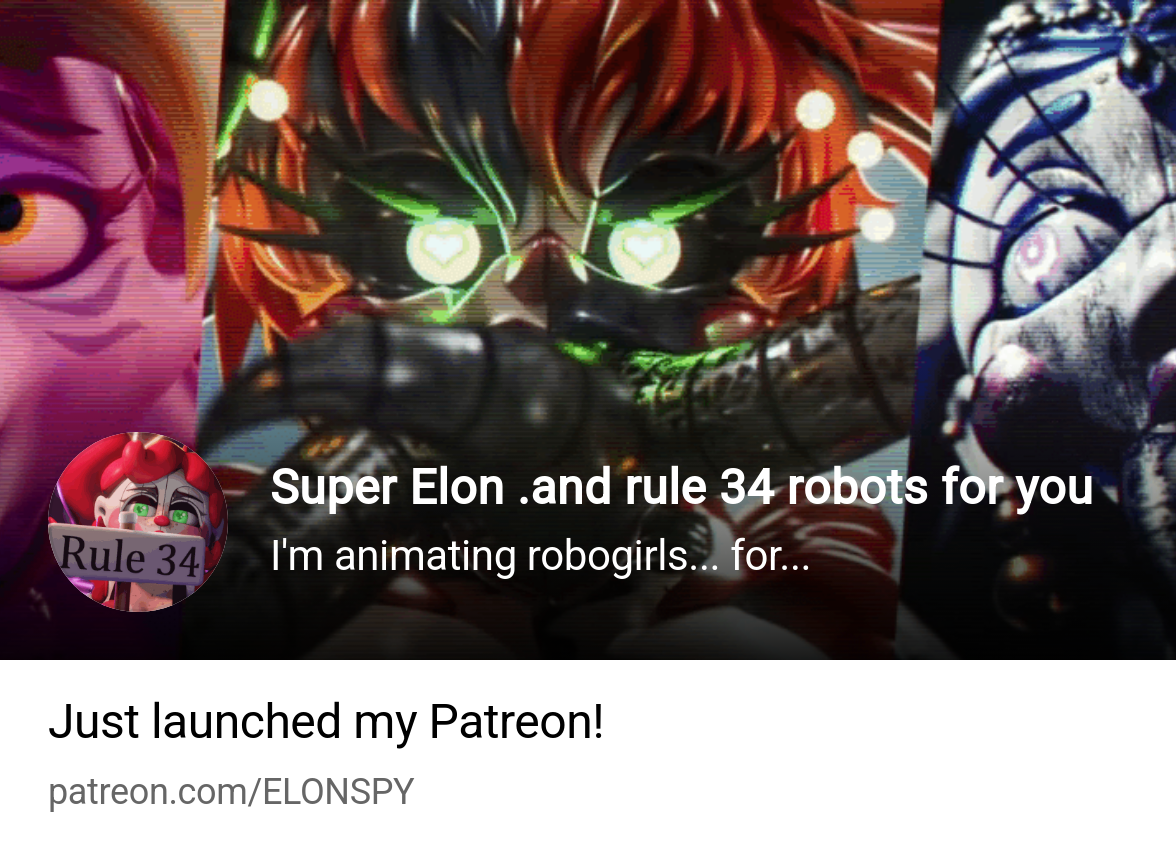This screenshot has width=1176, height=852.
Task: Open the 'Just launched my Patreon!' headline
Action: click(x=326, y=722)
